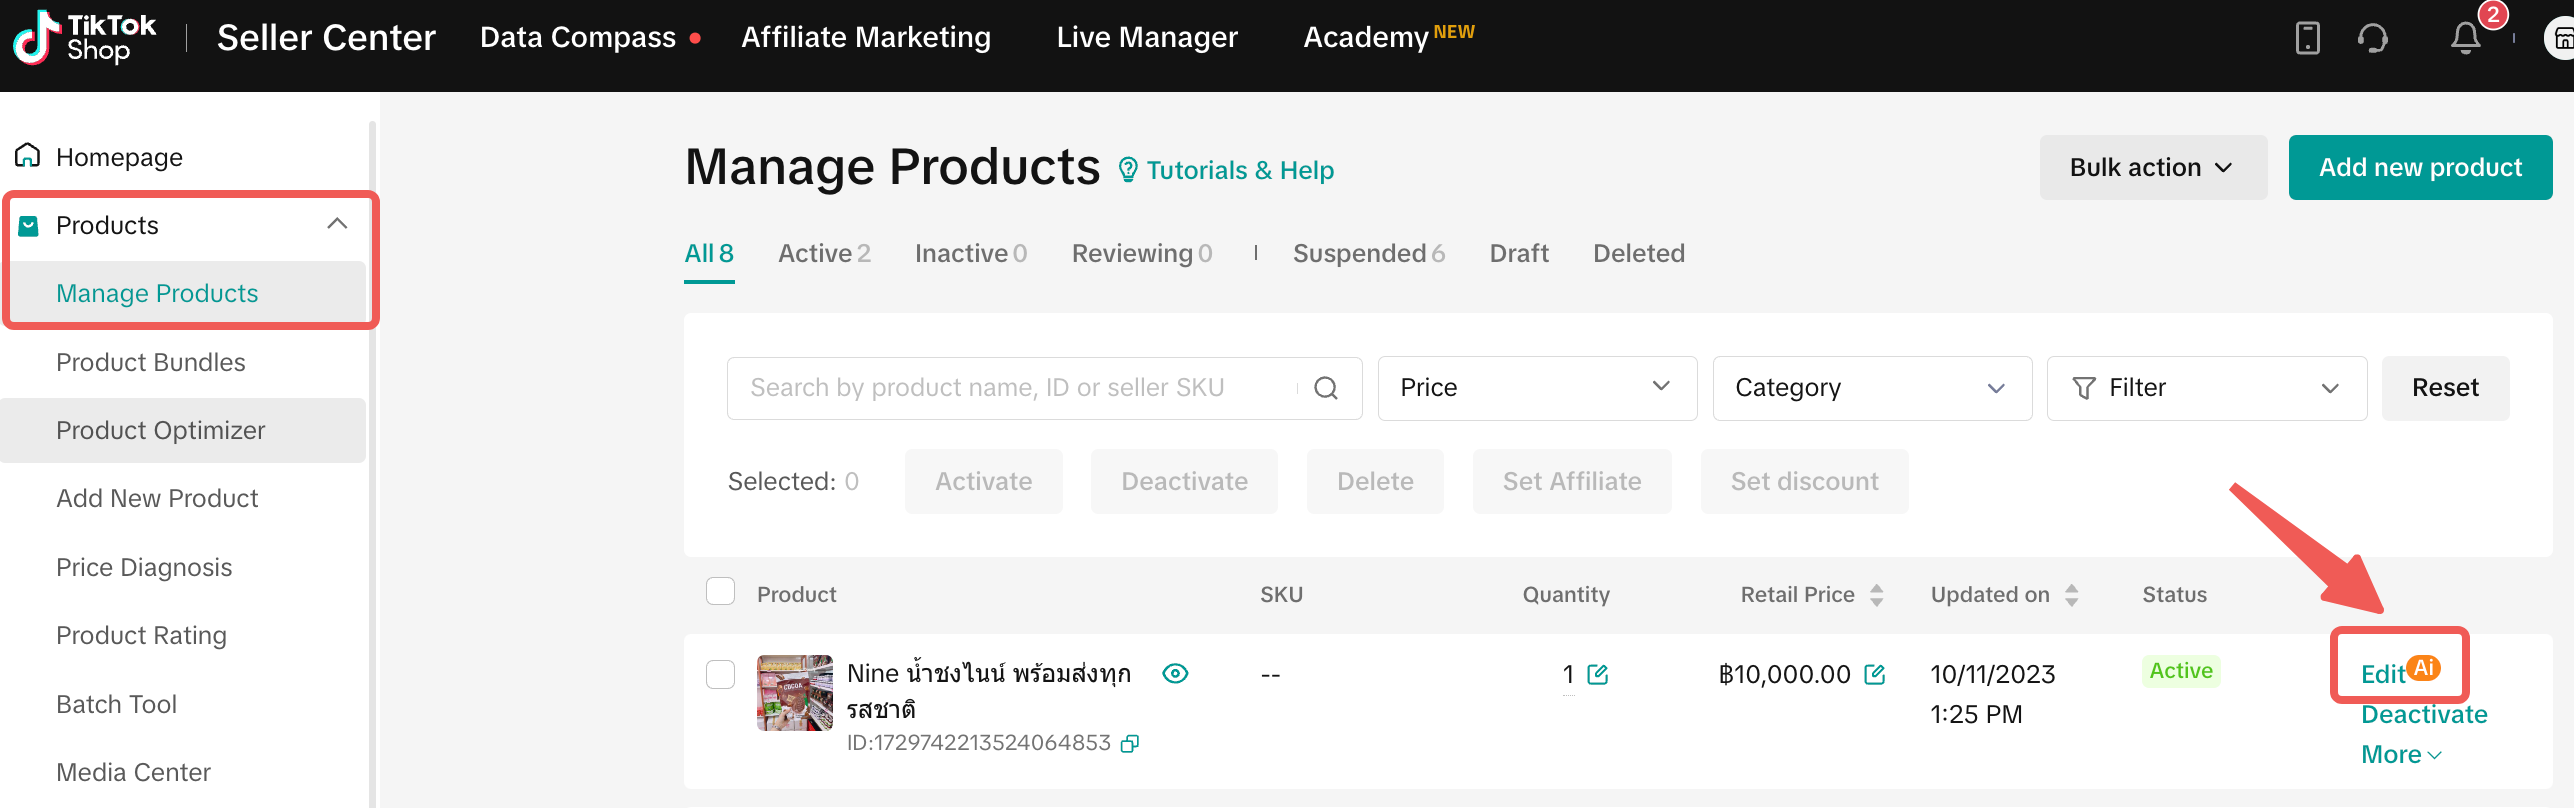Click the TikTok Shop logo

click(x=84, y=38)
